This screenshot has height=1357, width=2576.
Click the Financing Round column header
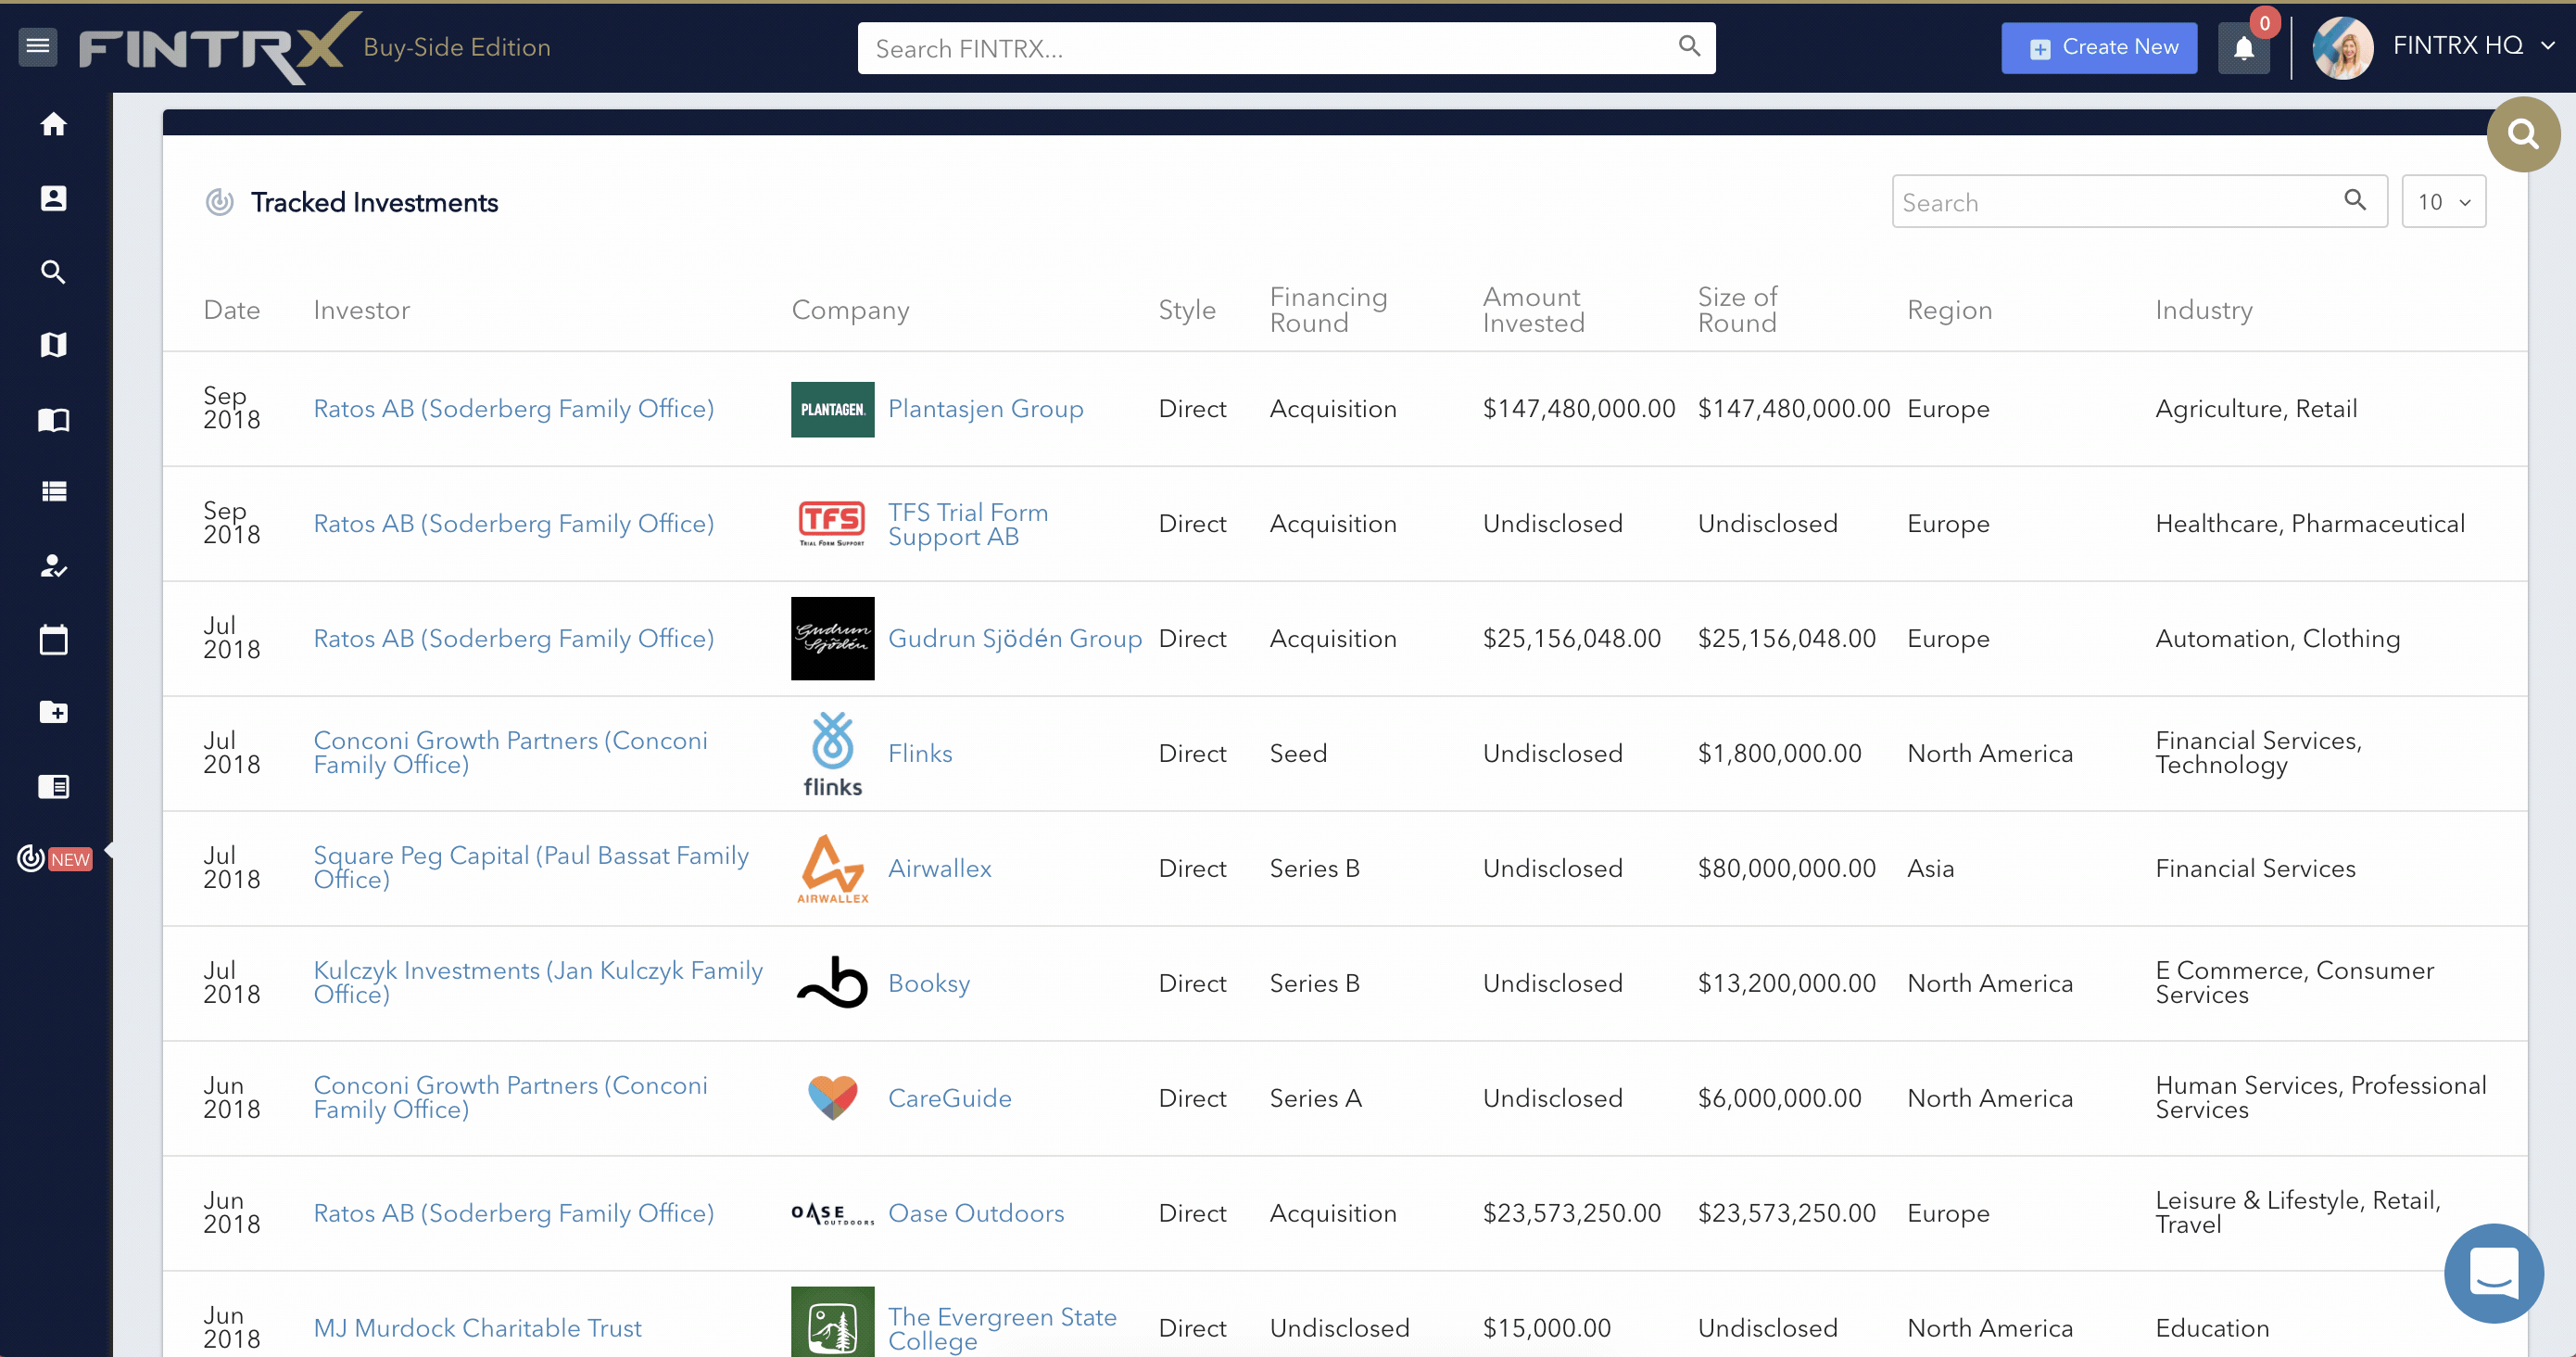pyautogui.click(x=1329, y=310)
